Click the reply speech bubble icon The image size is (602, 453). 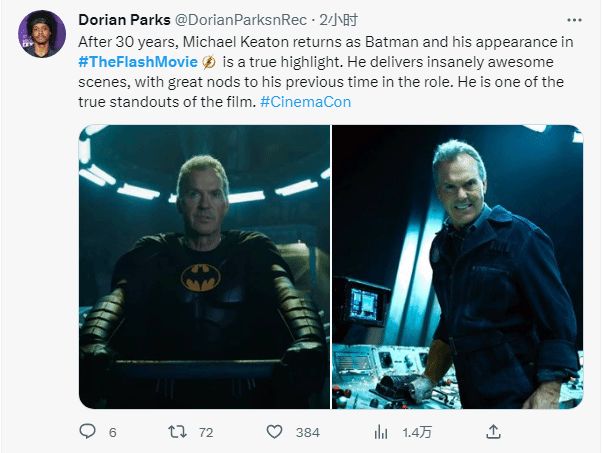(x=88, y=432)
